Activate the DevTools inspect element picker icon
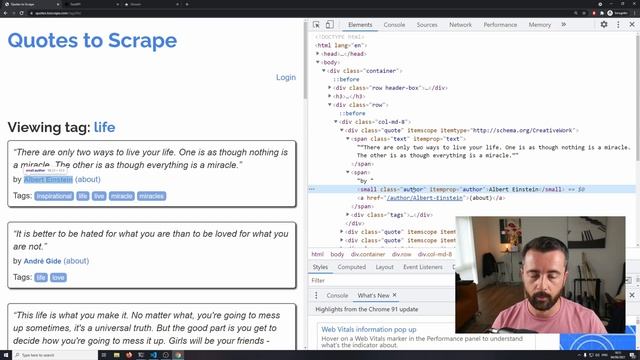 tap(316, 25)
